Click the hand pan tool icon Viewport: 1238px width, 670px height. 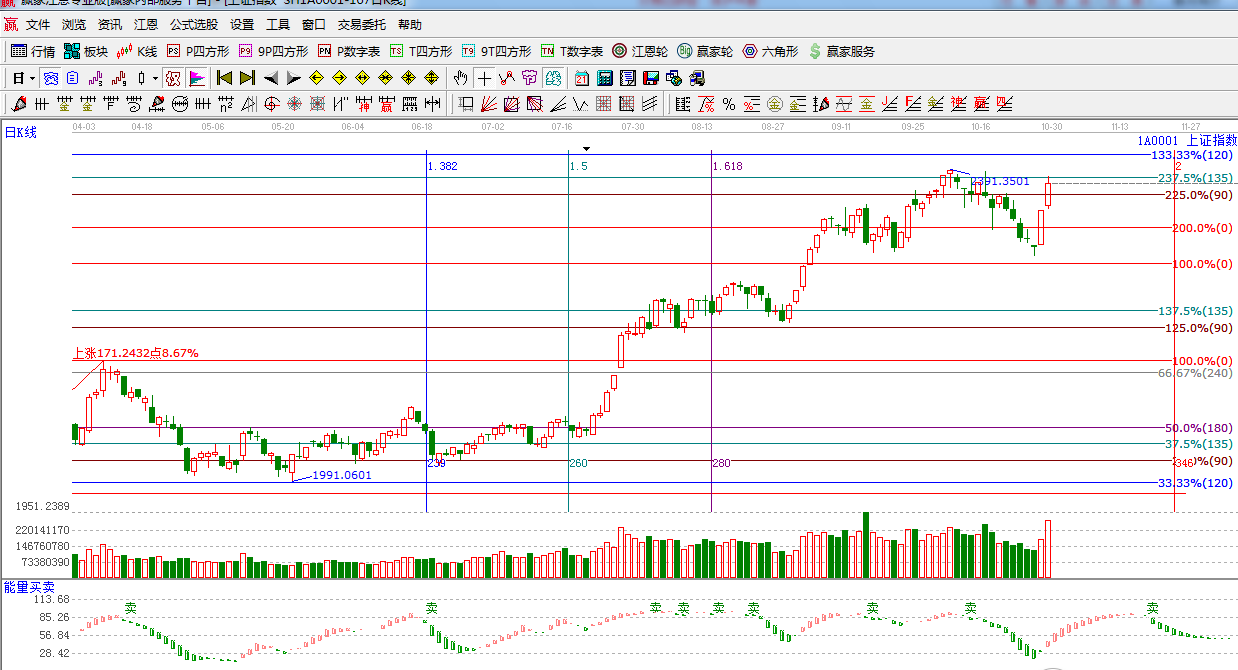(461, 78)
